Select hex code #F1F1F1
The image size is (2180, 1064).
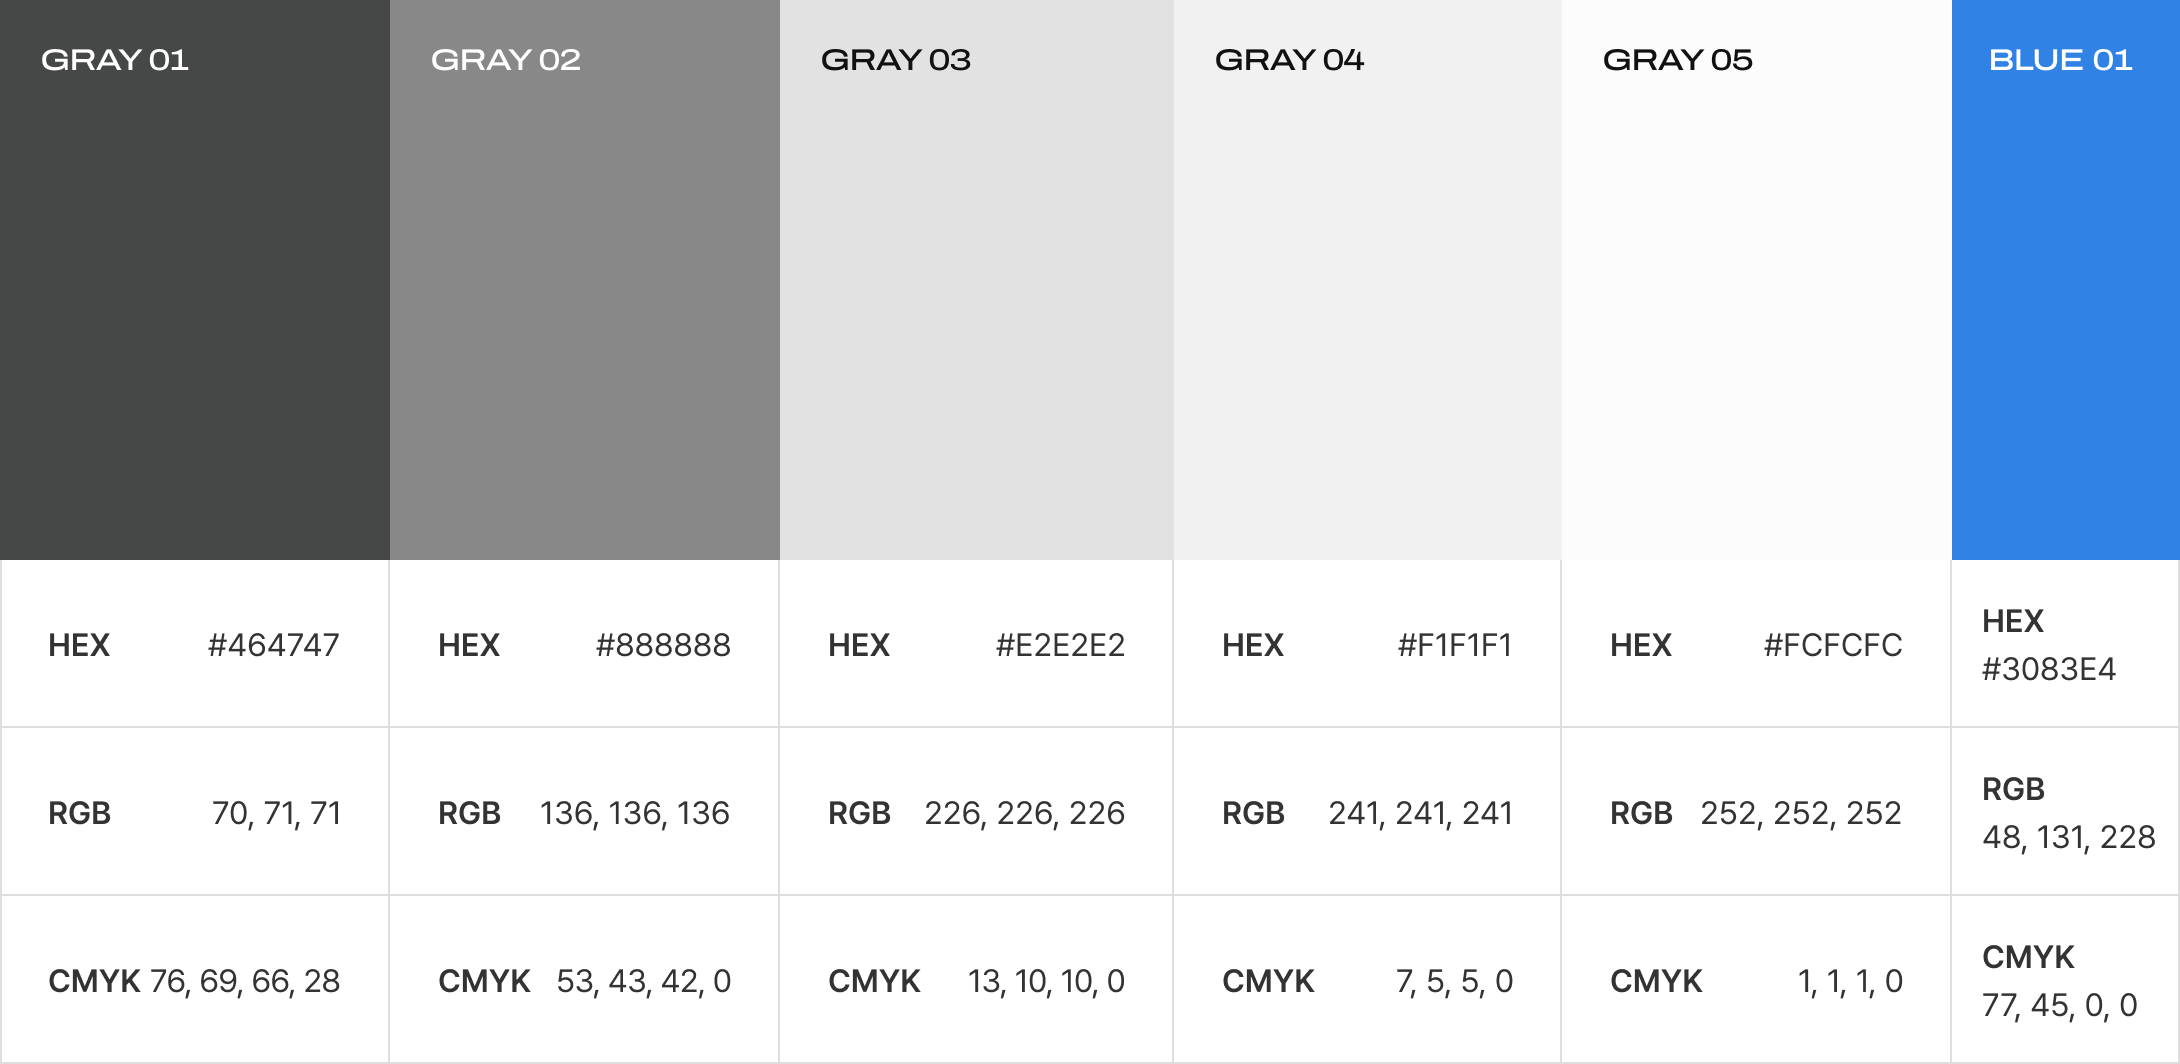(1455, 645)
